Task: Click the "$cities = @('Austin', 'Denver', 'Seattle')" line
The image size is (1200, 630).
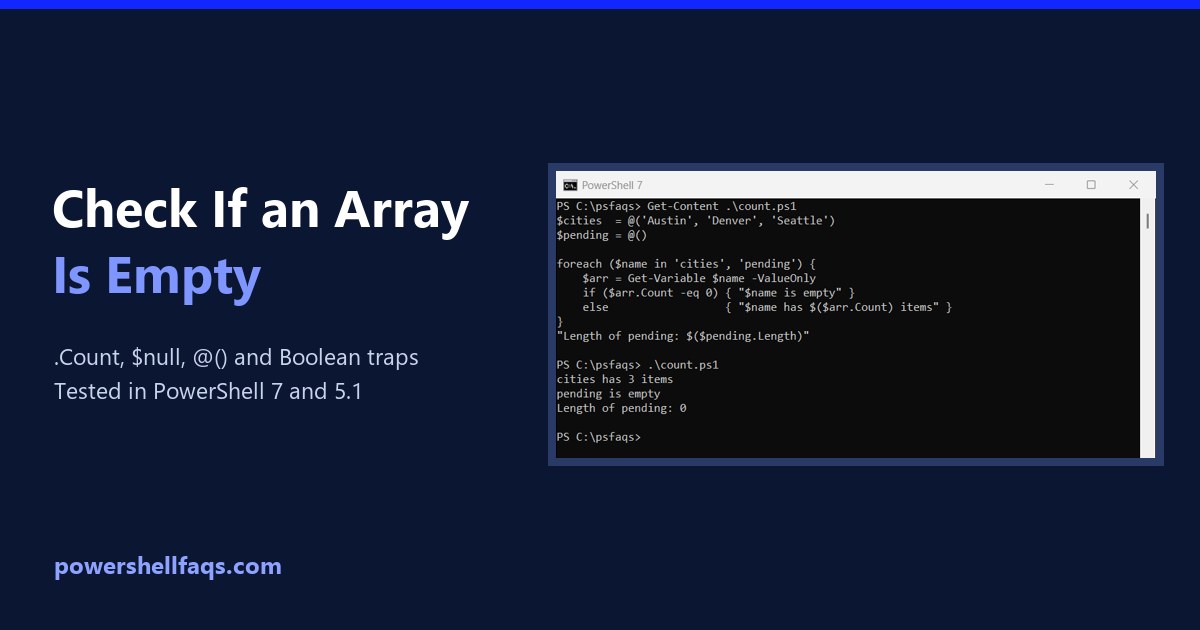Action: pyautogui.click(x=696, y=220)
